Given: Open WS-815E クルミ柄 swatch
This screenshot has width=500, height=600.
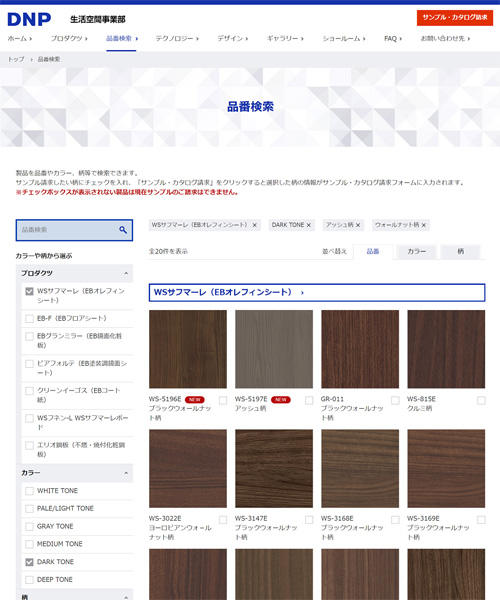Looking at the screenshot, I should [446, 349].
